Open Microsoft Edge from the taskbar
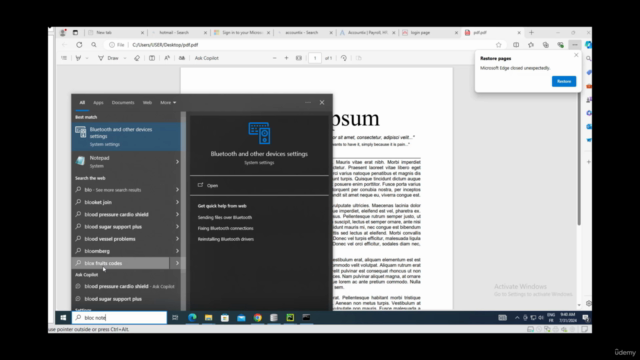 pyautogui.click(x=192, y=318)
